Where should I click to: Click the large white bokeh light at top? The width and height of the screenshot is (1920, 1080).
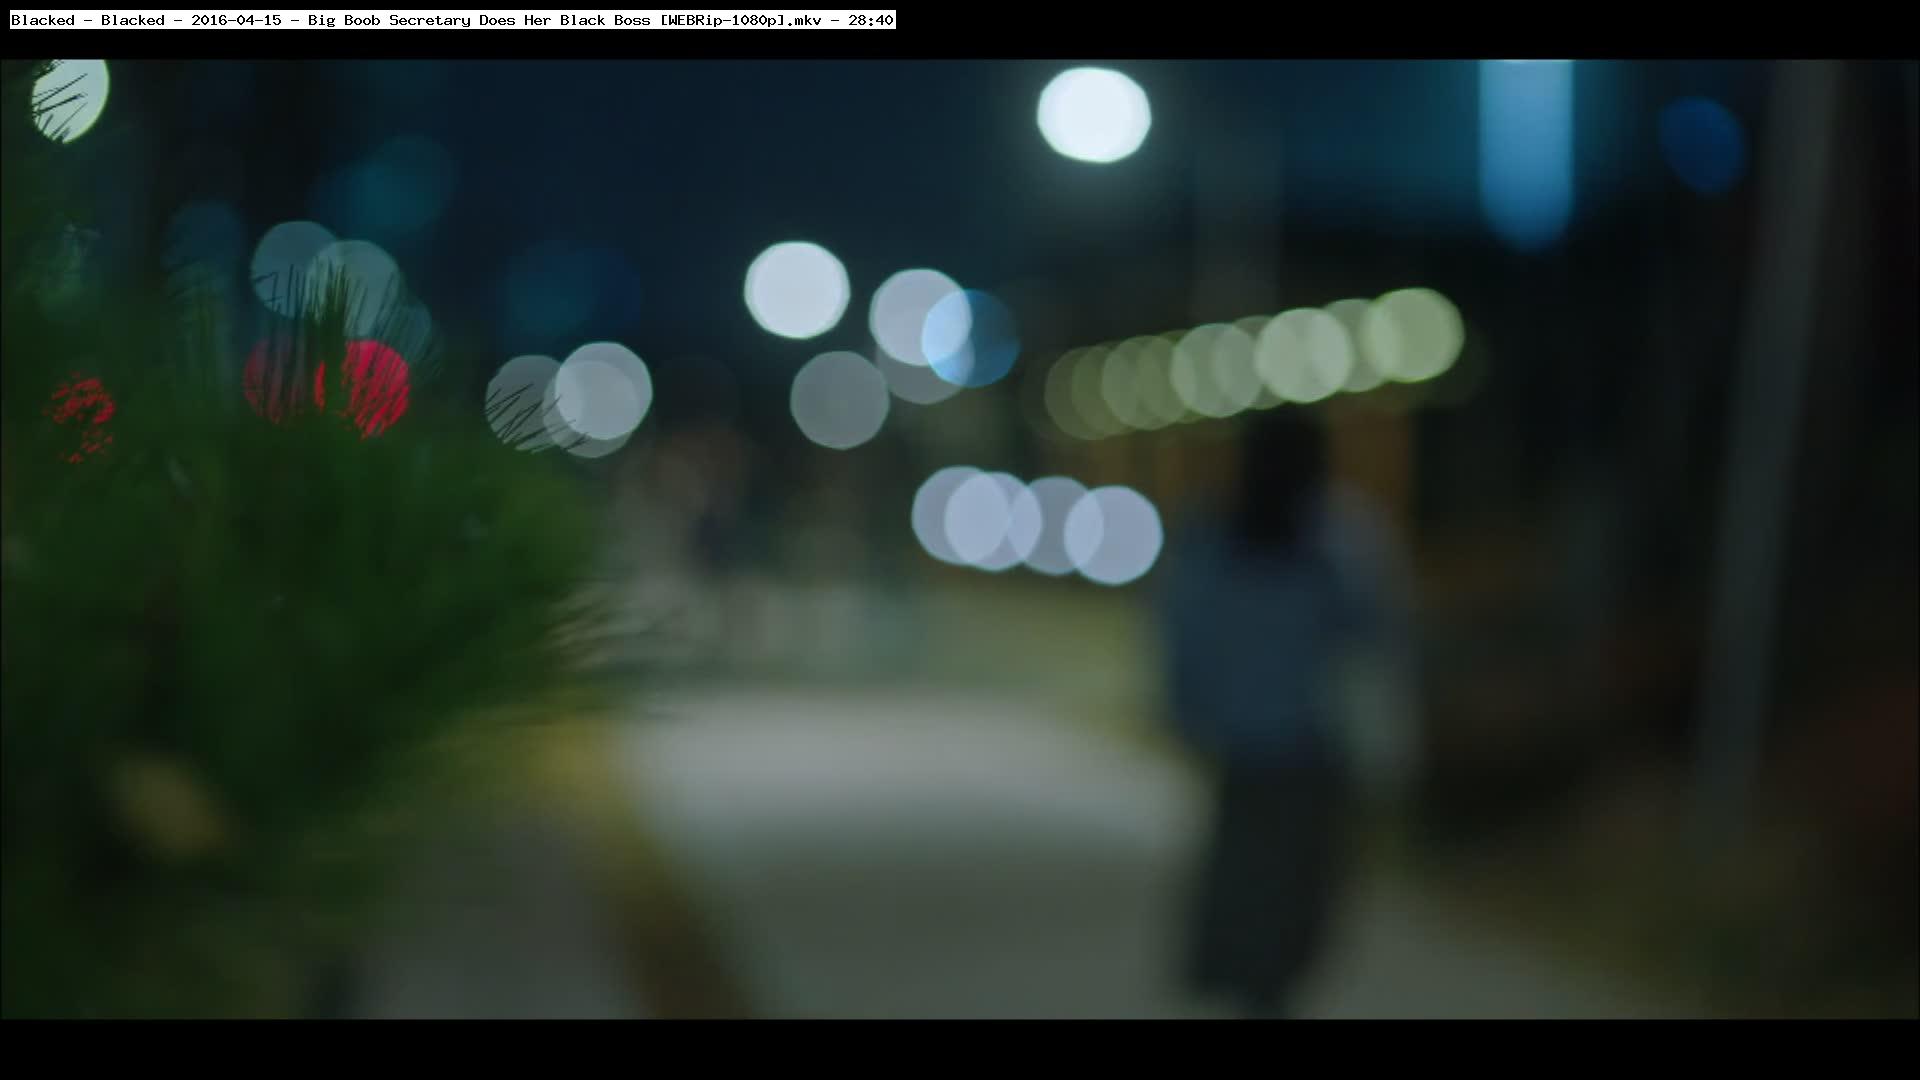coord(1093,115)
